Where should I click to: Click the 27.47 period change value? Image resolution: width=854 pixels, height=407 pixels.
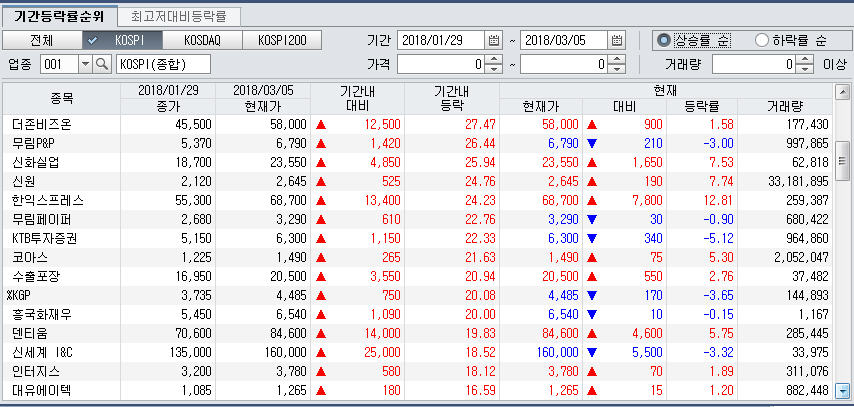[480, 124]
